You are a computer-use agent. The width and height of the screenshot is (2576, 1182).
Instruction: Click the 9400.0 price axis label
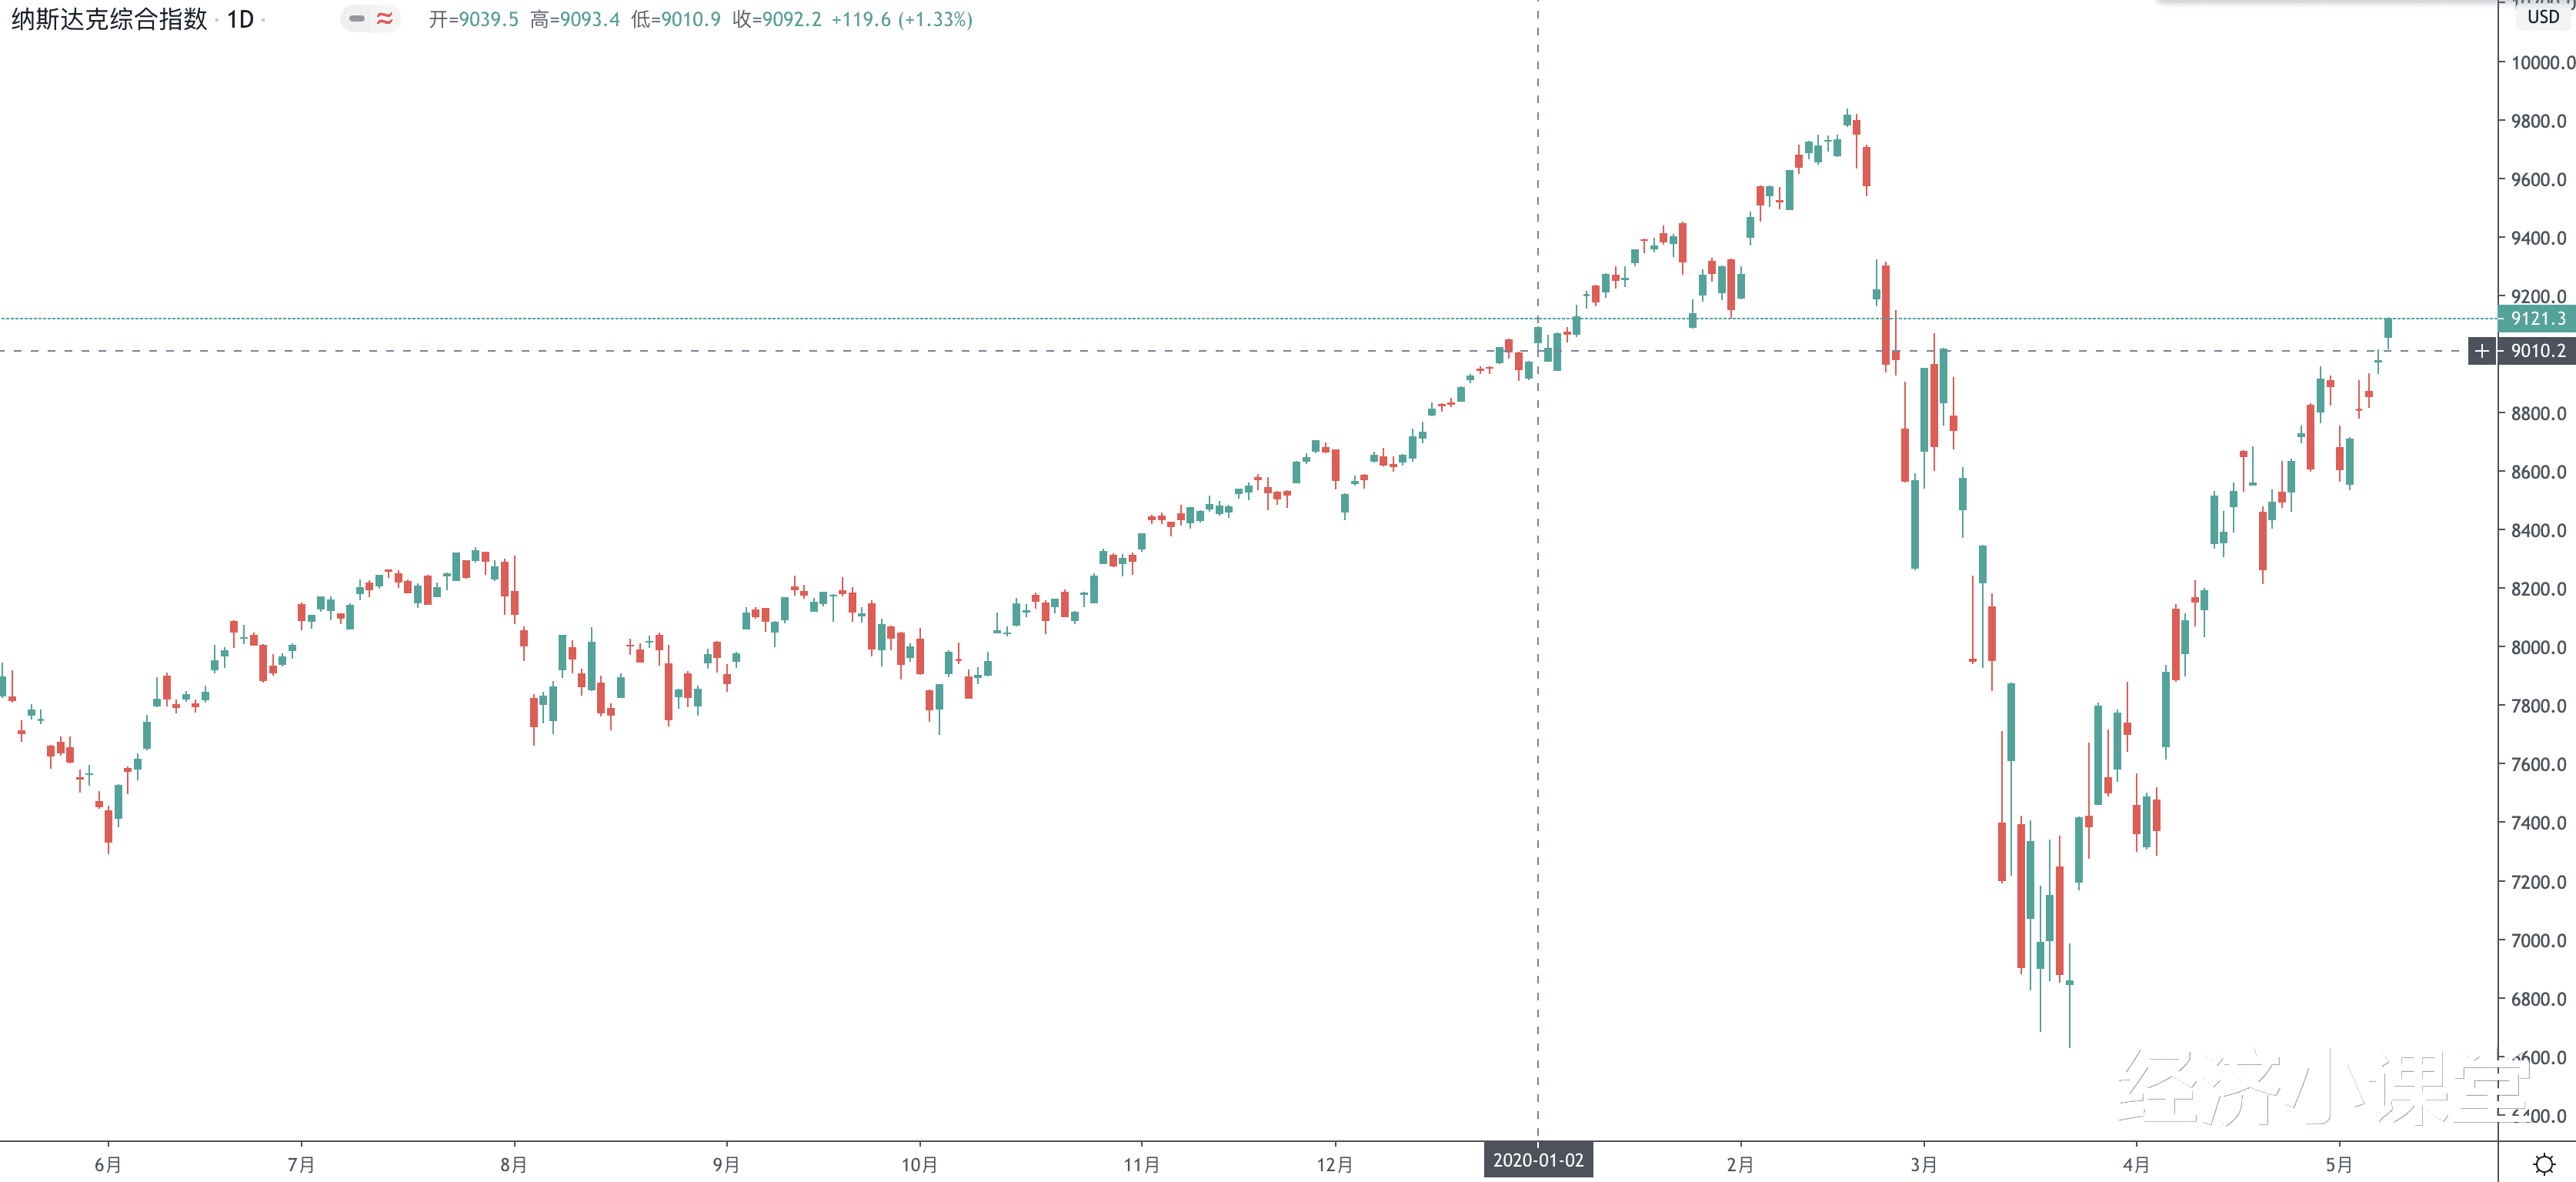pyautogui.click(x=2538, y=238)
